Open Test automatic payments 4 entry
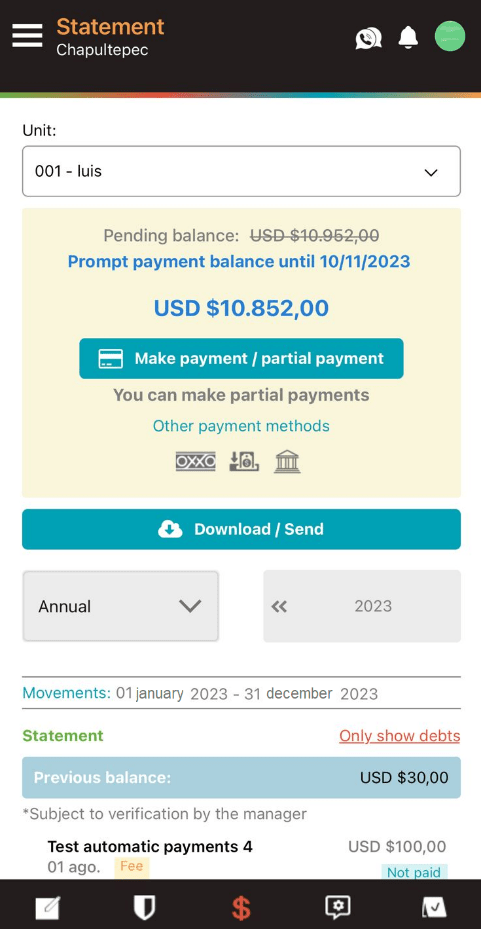The width and height of the screenshot is (481, 929). pos(241,857)
